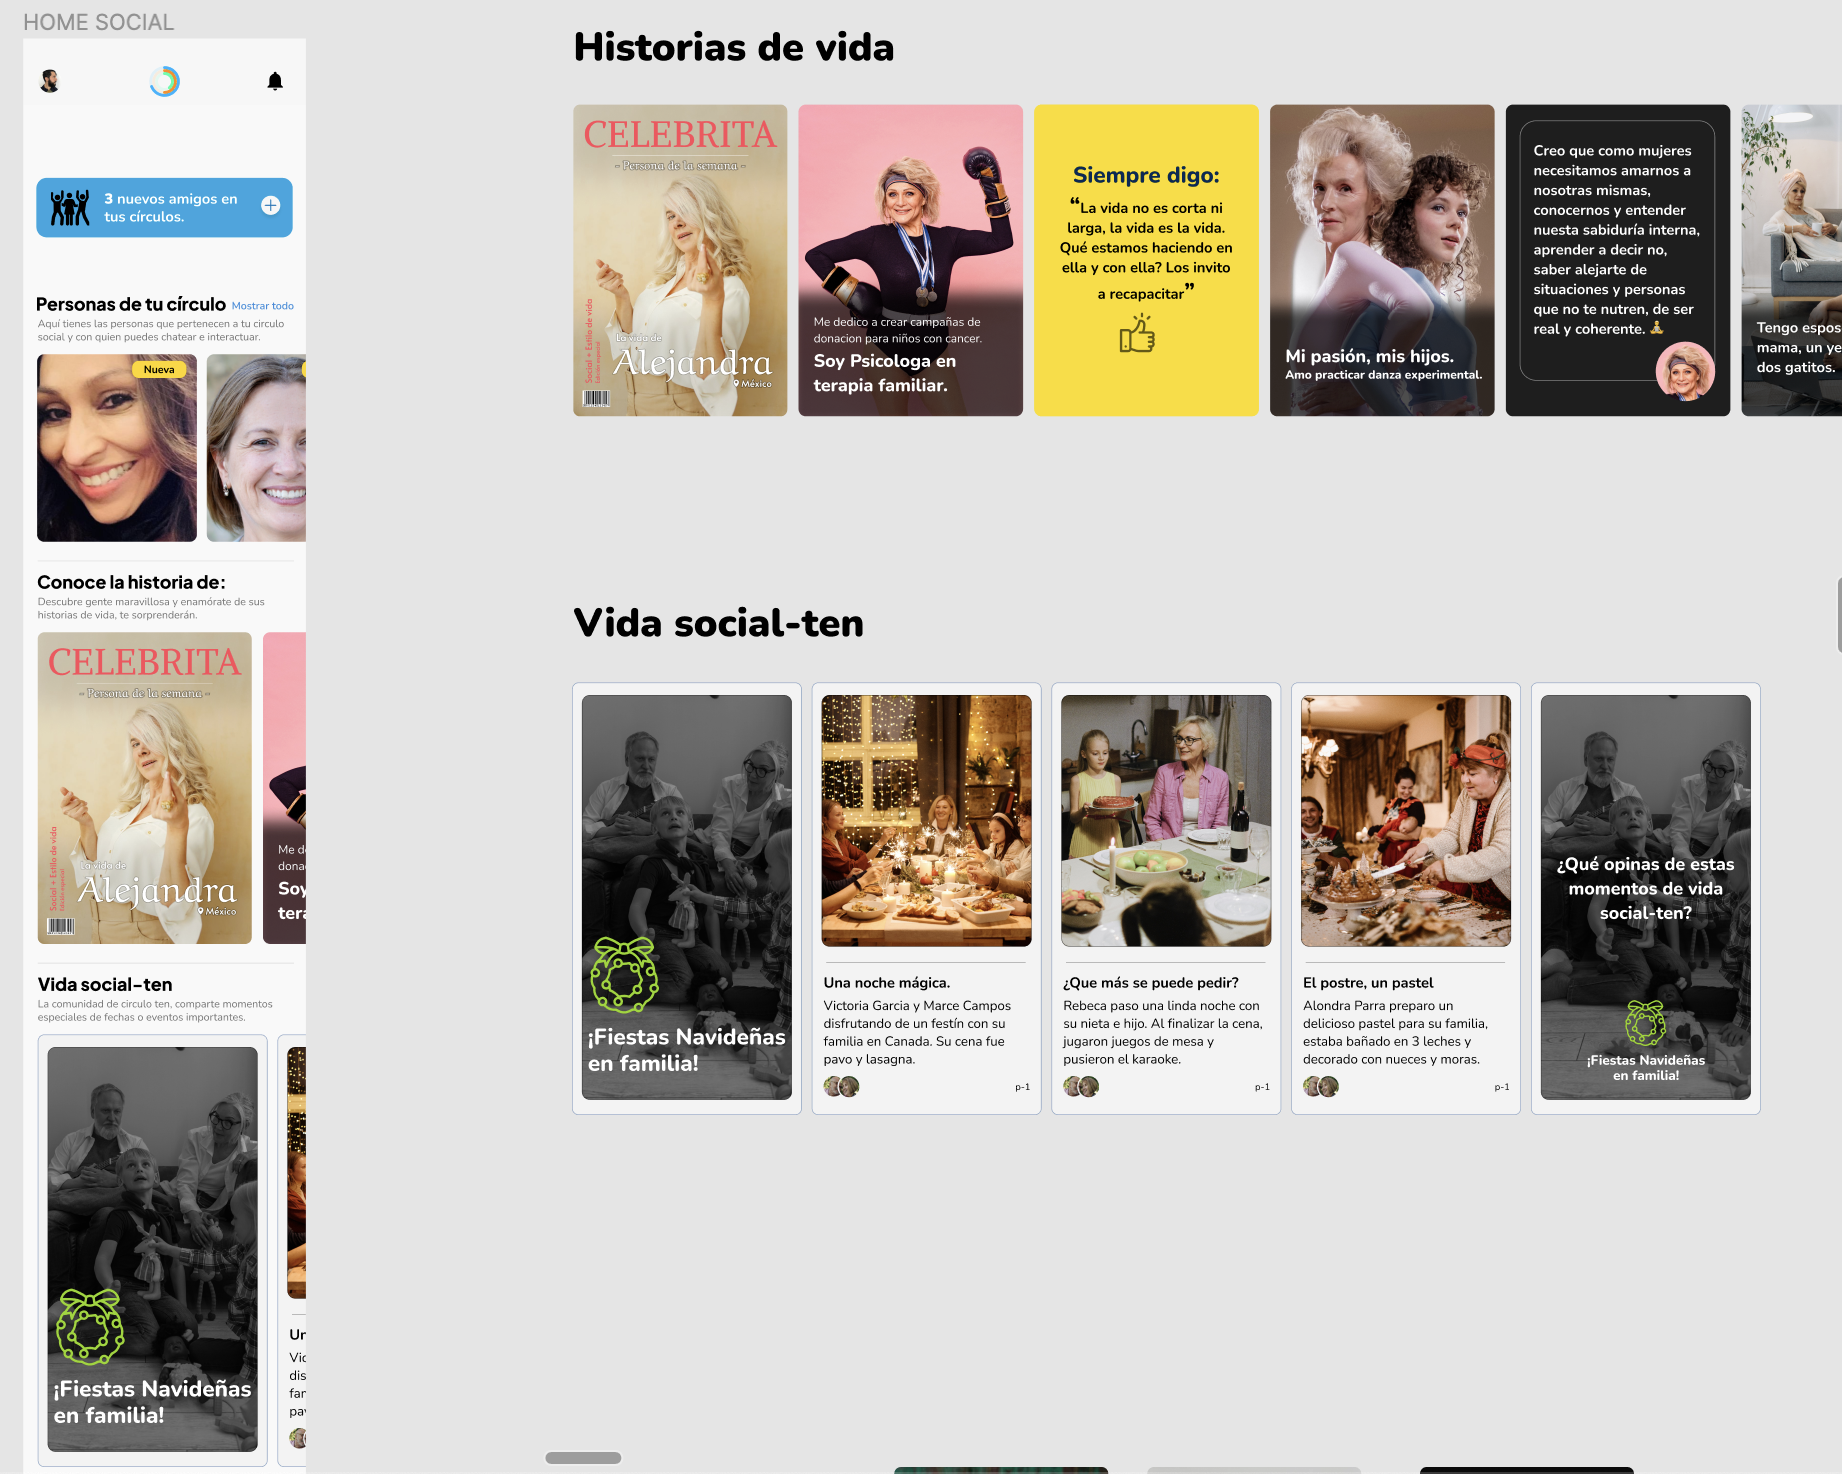Open the user profile avatar
1842x1474 pixels.
pos(50,81)
